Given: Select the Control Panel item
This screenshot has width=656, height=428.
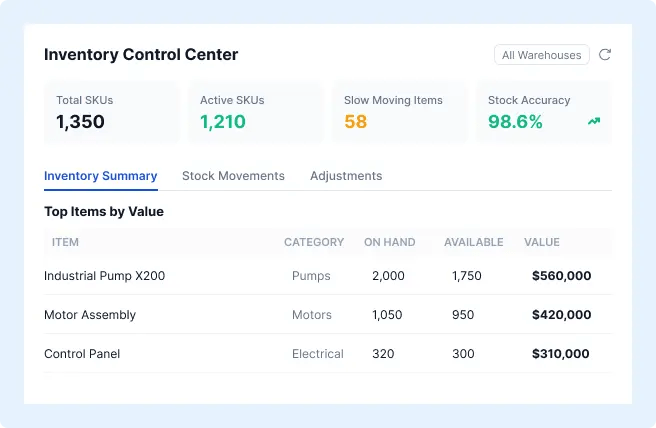Looking at the screenshot, I should (82, 354).
